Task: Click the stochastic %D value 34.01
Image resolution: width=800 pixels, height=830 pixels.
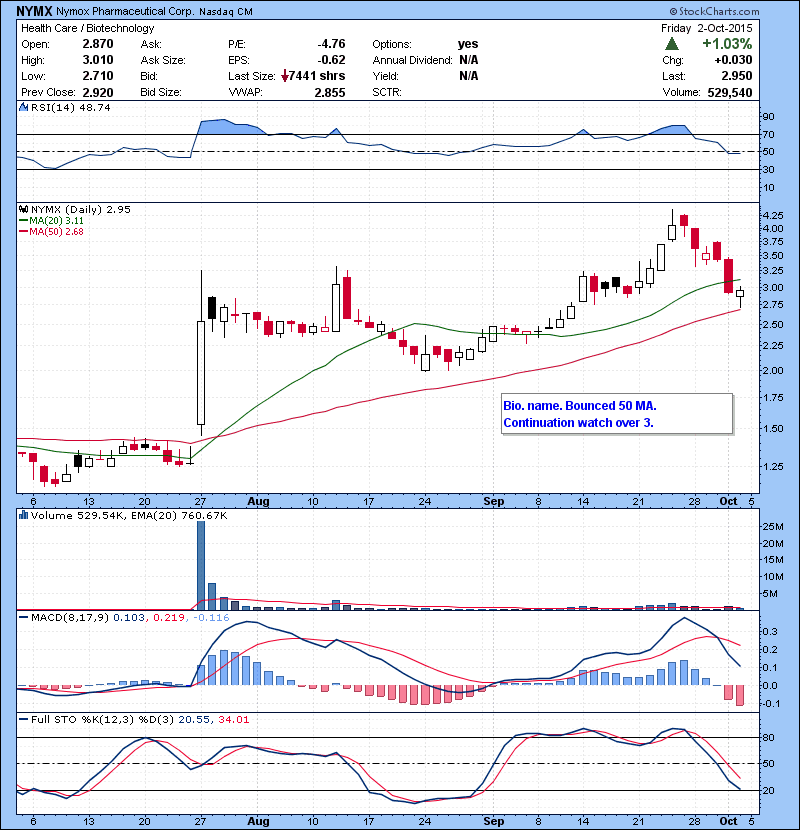Action: coord(233,719)
